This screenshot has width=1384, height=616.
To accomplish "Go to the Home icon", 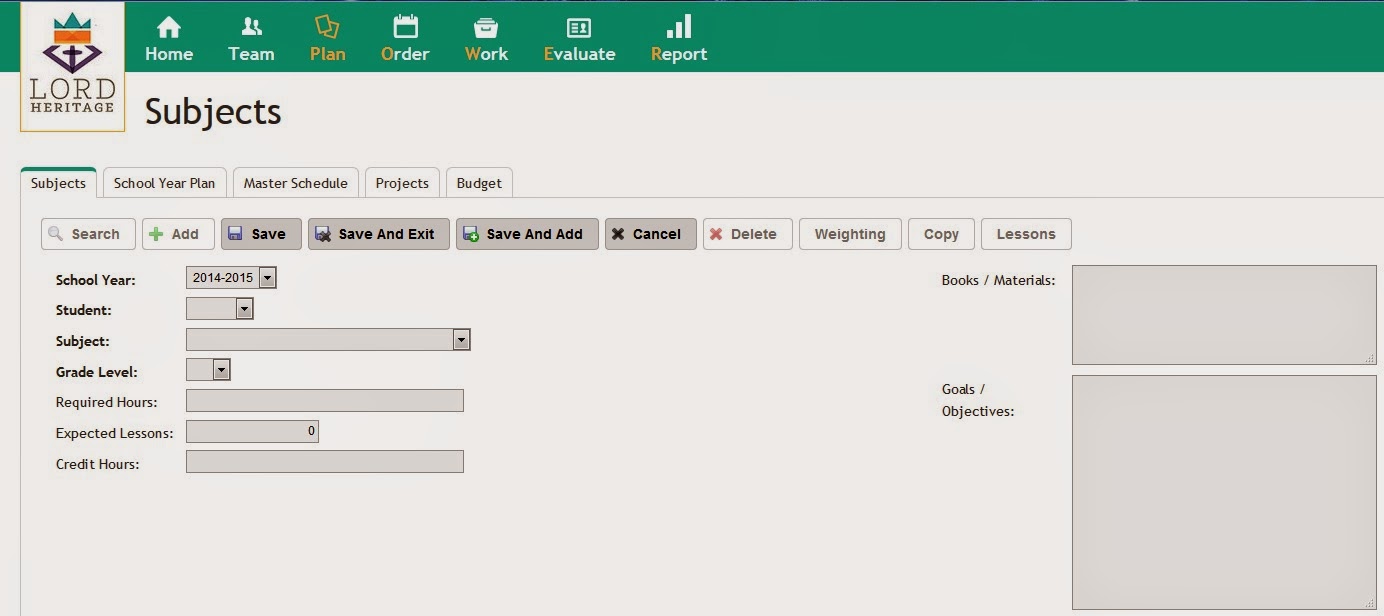I will pos(169,27).
